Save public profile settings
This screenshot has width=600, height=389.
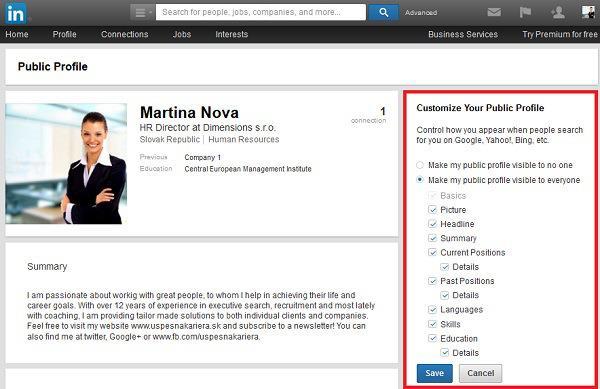click(434, 373)
